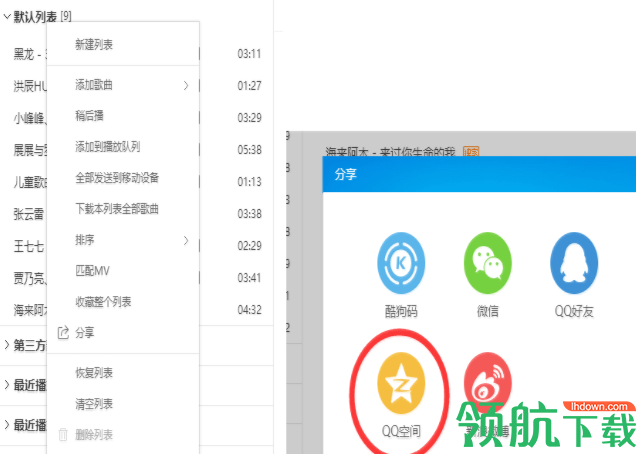
Task: Choose 清空列表 menu entry
Action: (94, 404)
